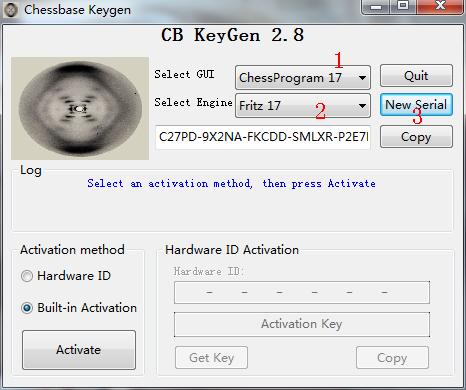Quit the keygen application

pos(416,76)
